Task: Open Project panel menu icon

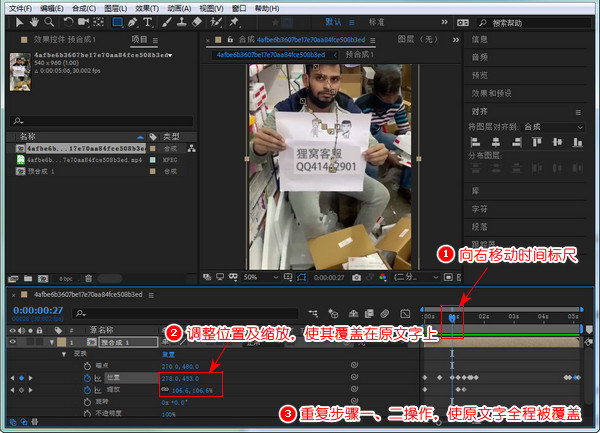Action: pos(155,40)
